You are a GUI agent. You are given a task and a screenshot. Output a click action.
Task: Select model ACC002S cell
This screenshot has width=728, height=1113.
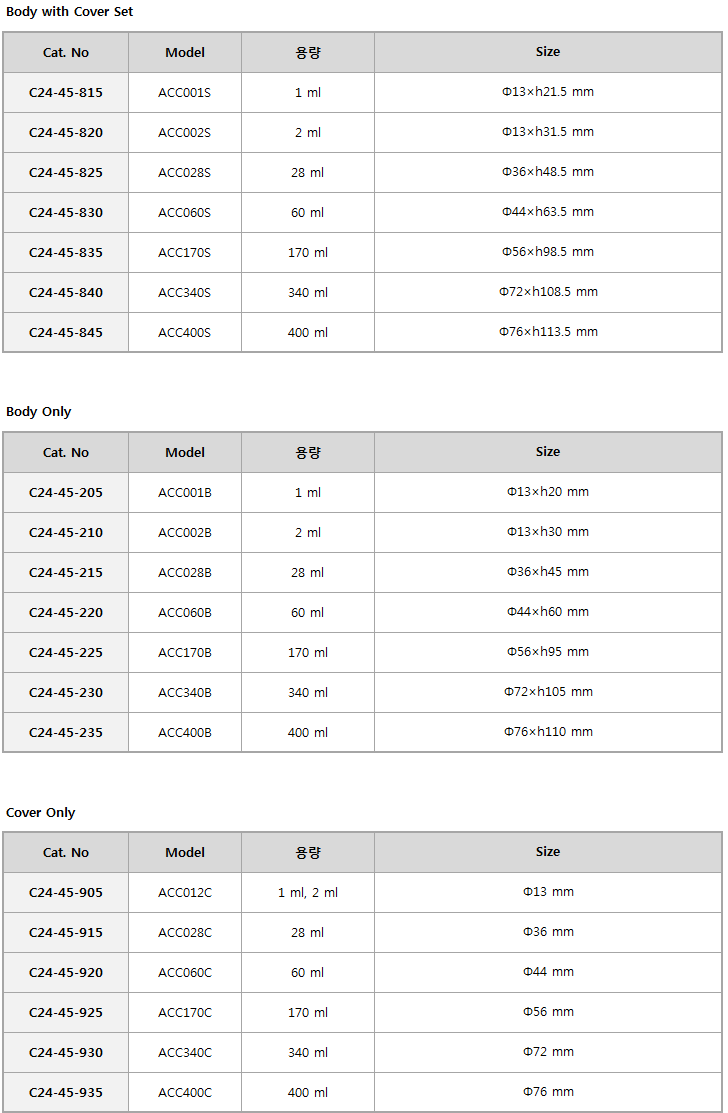pos(184,133)
